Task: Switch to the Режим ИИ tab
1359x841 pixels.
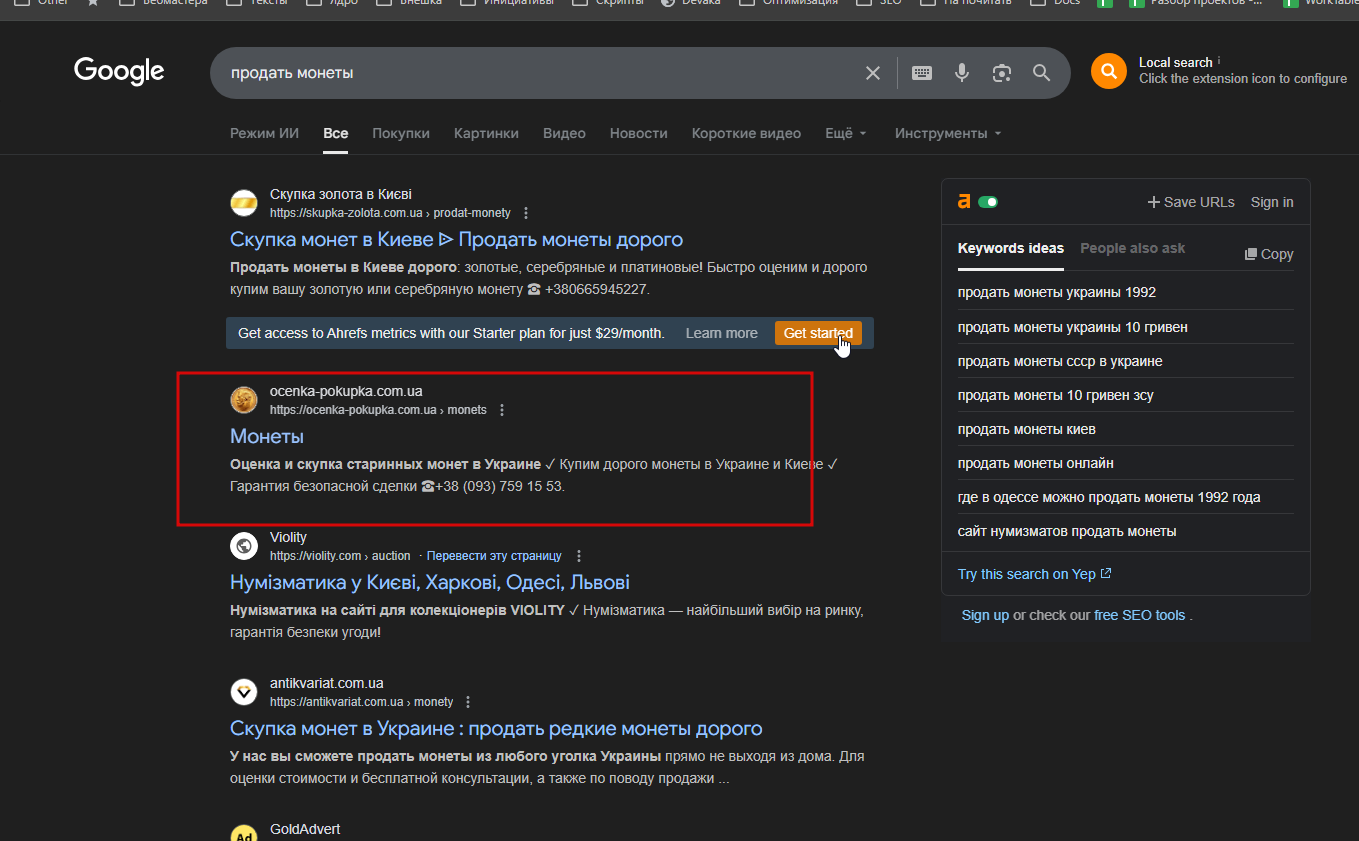Action: 264,133
